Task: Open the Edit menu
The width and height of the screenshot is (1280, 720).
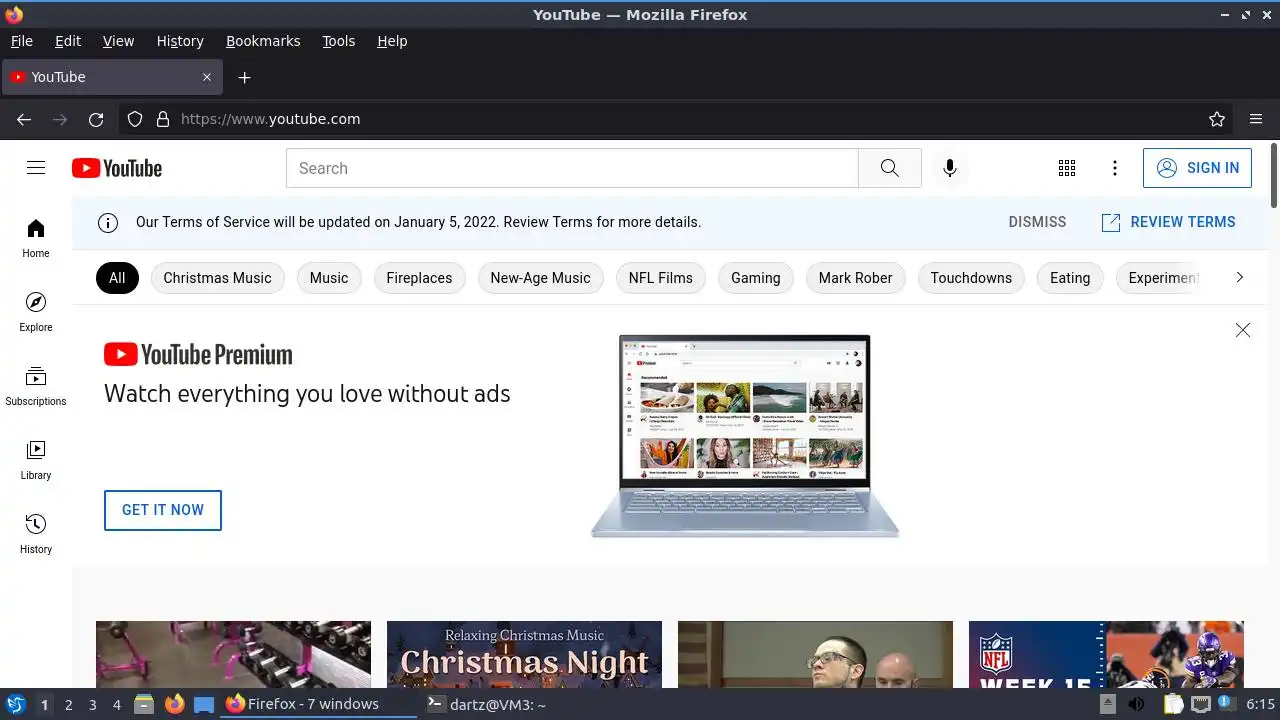Action: (x=68, y=41)
